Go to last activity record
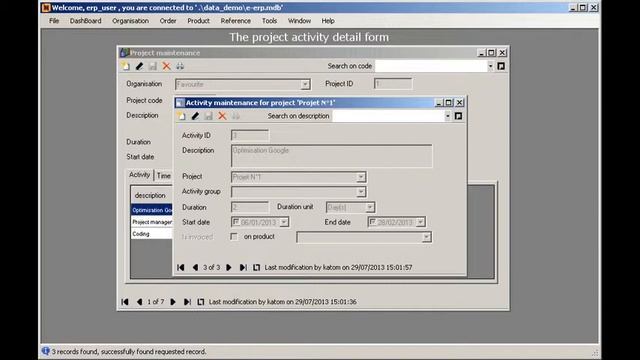640x360 pixels. (243, 267)
